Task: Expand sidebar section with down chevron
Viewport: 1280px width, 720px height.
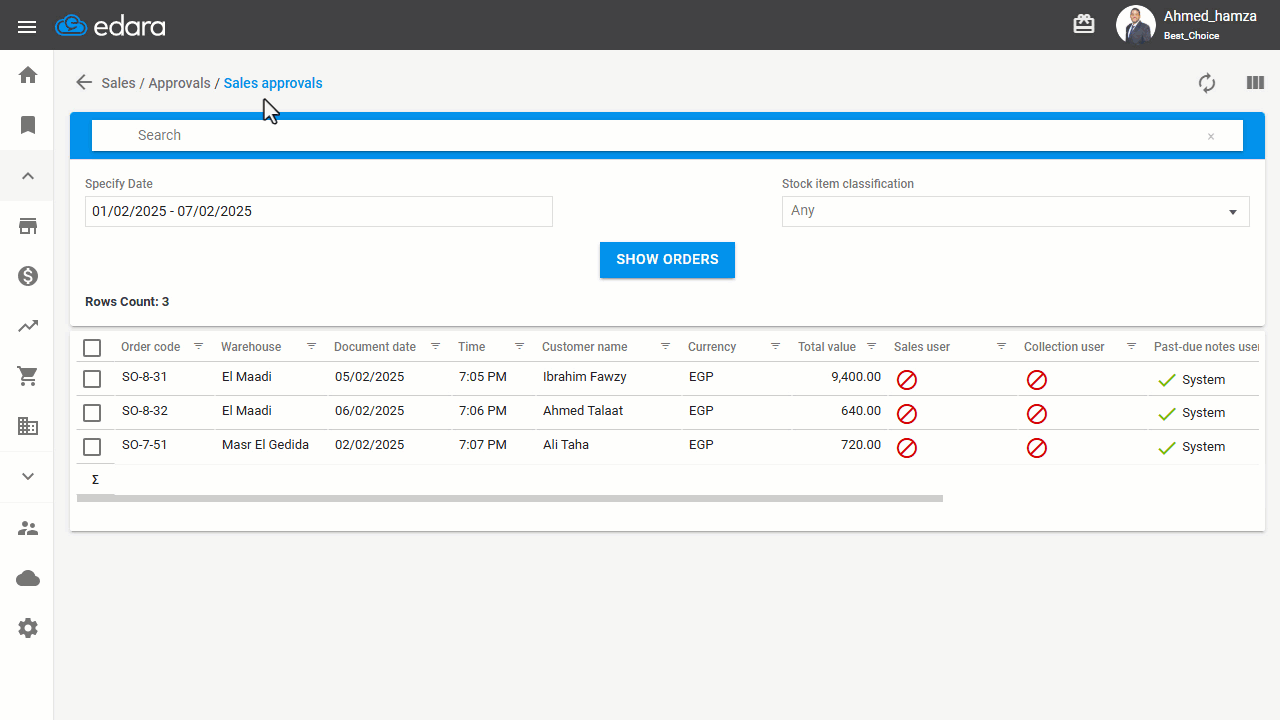Action: [x=28, y=477]
